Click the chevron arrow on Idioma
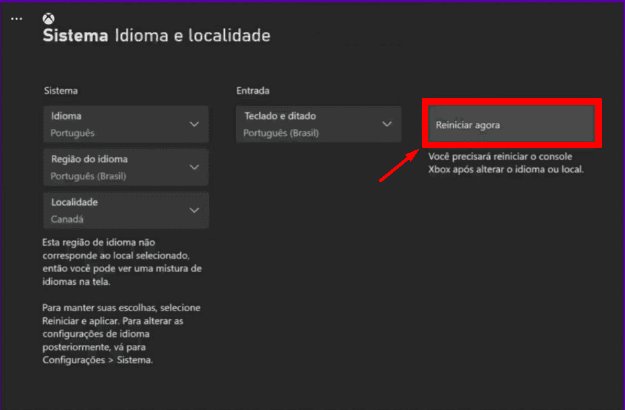 point(194,124)
